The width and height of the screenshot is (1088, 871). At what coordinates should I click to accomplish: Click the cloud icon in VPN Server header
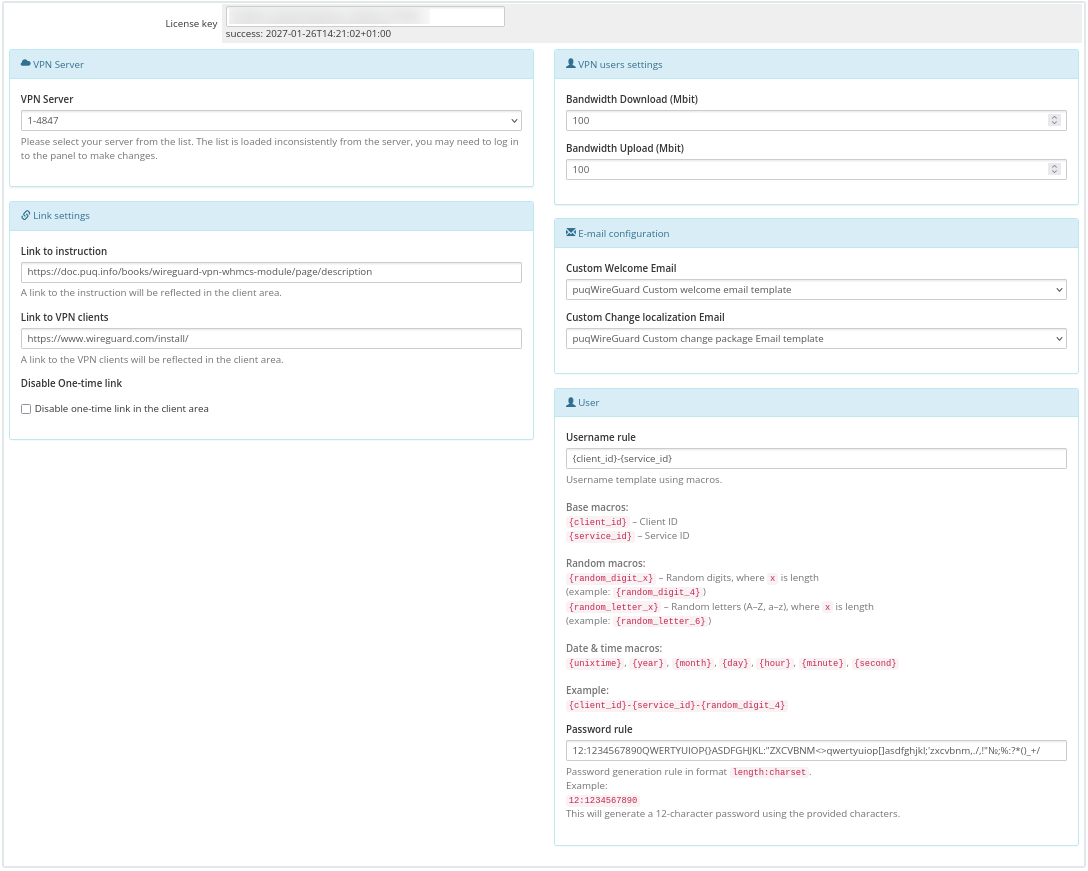(x=25, y=64)
